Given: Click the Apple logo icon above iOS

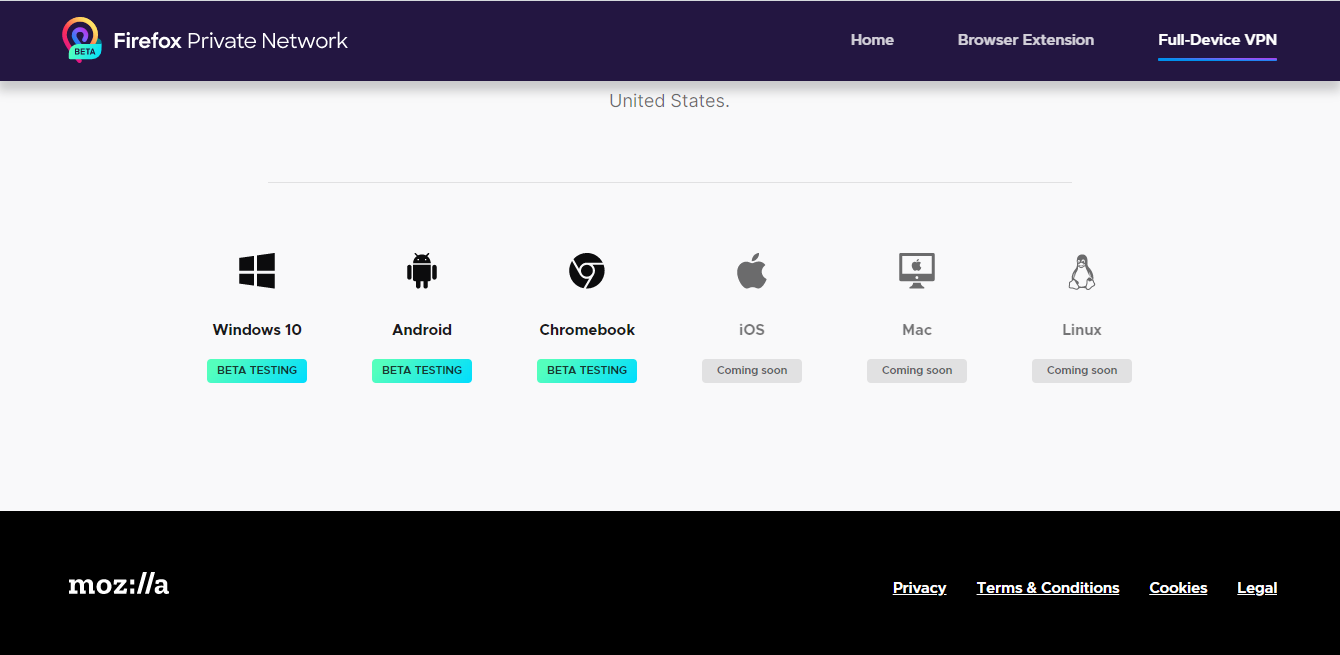Looking at the screenshot, I should [x=752, y=271].
